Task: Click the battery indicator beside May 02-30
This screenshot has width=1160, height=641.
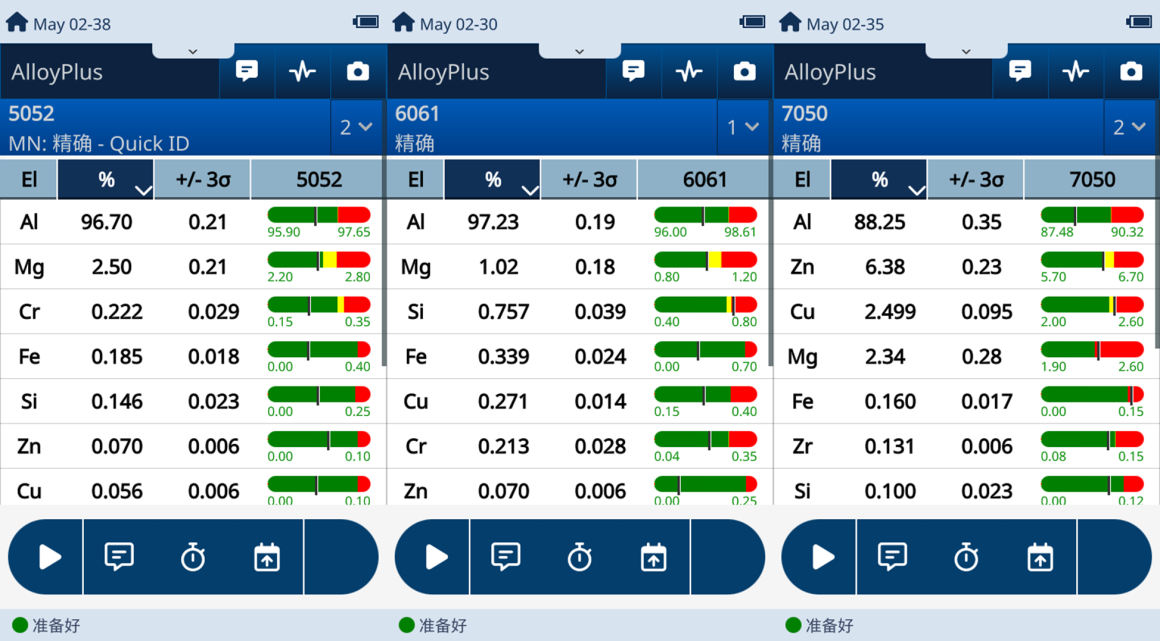Action: click(752, 22)
